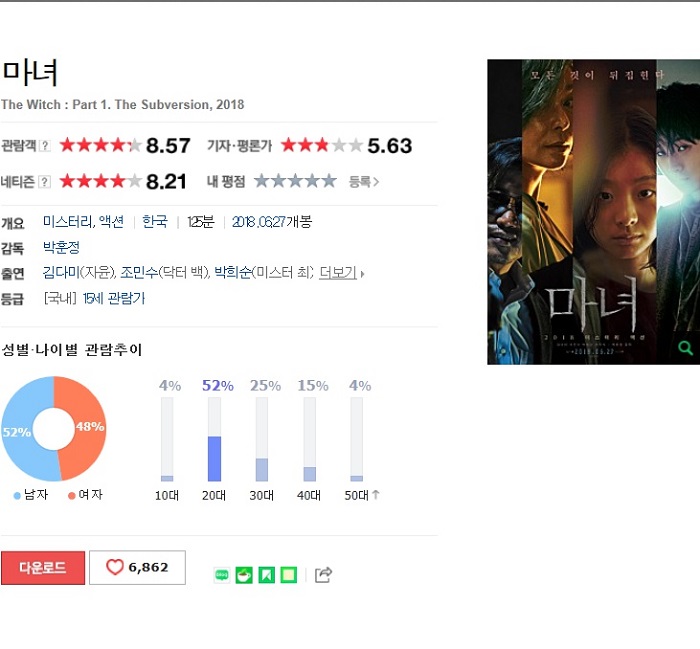Open the share arrow icon
Screen dimensions: 700x649
[x=323, y=575]
